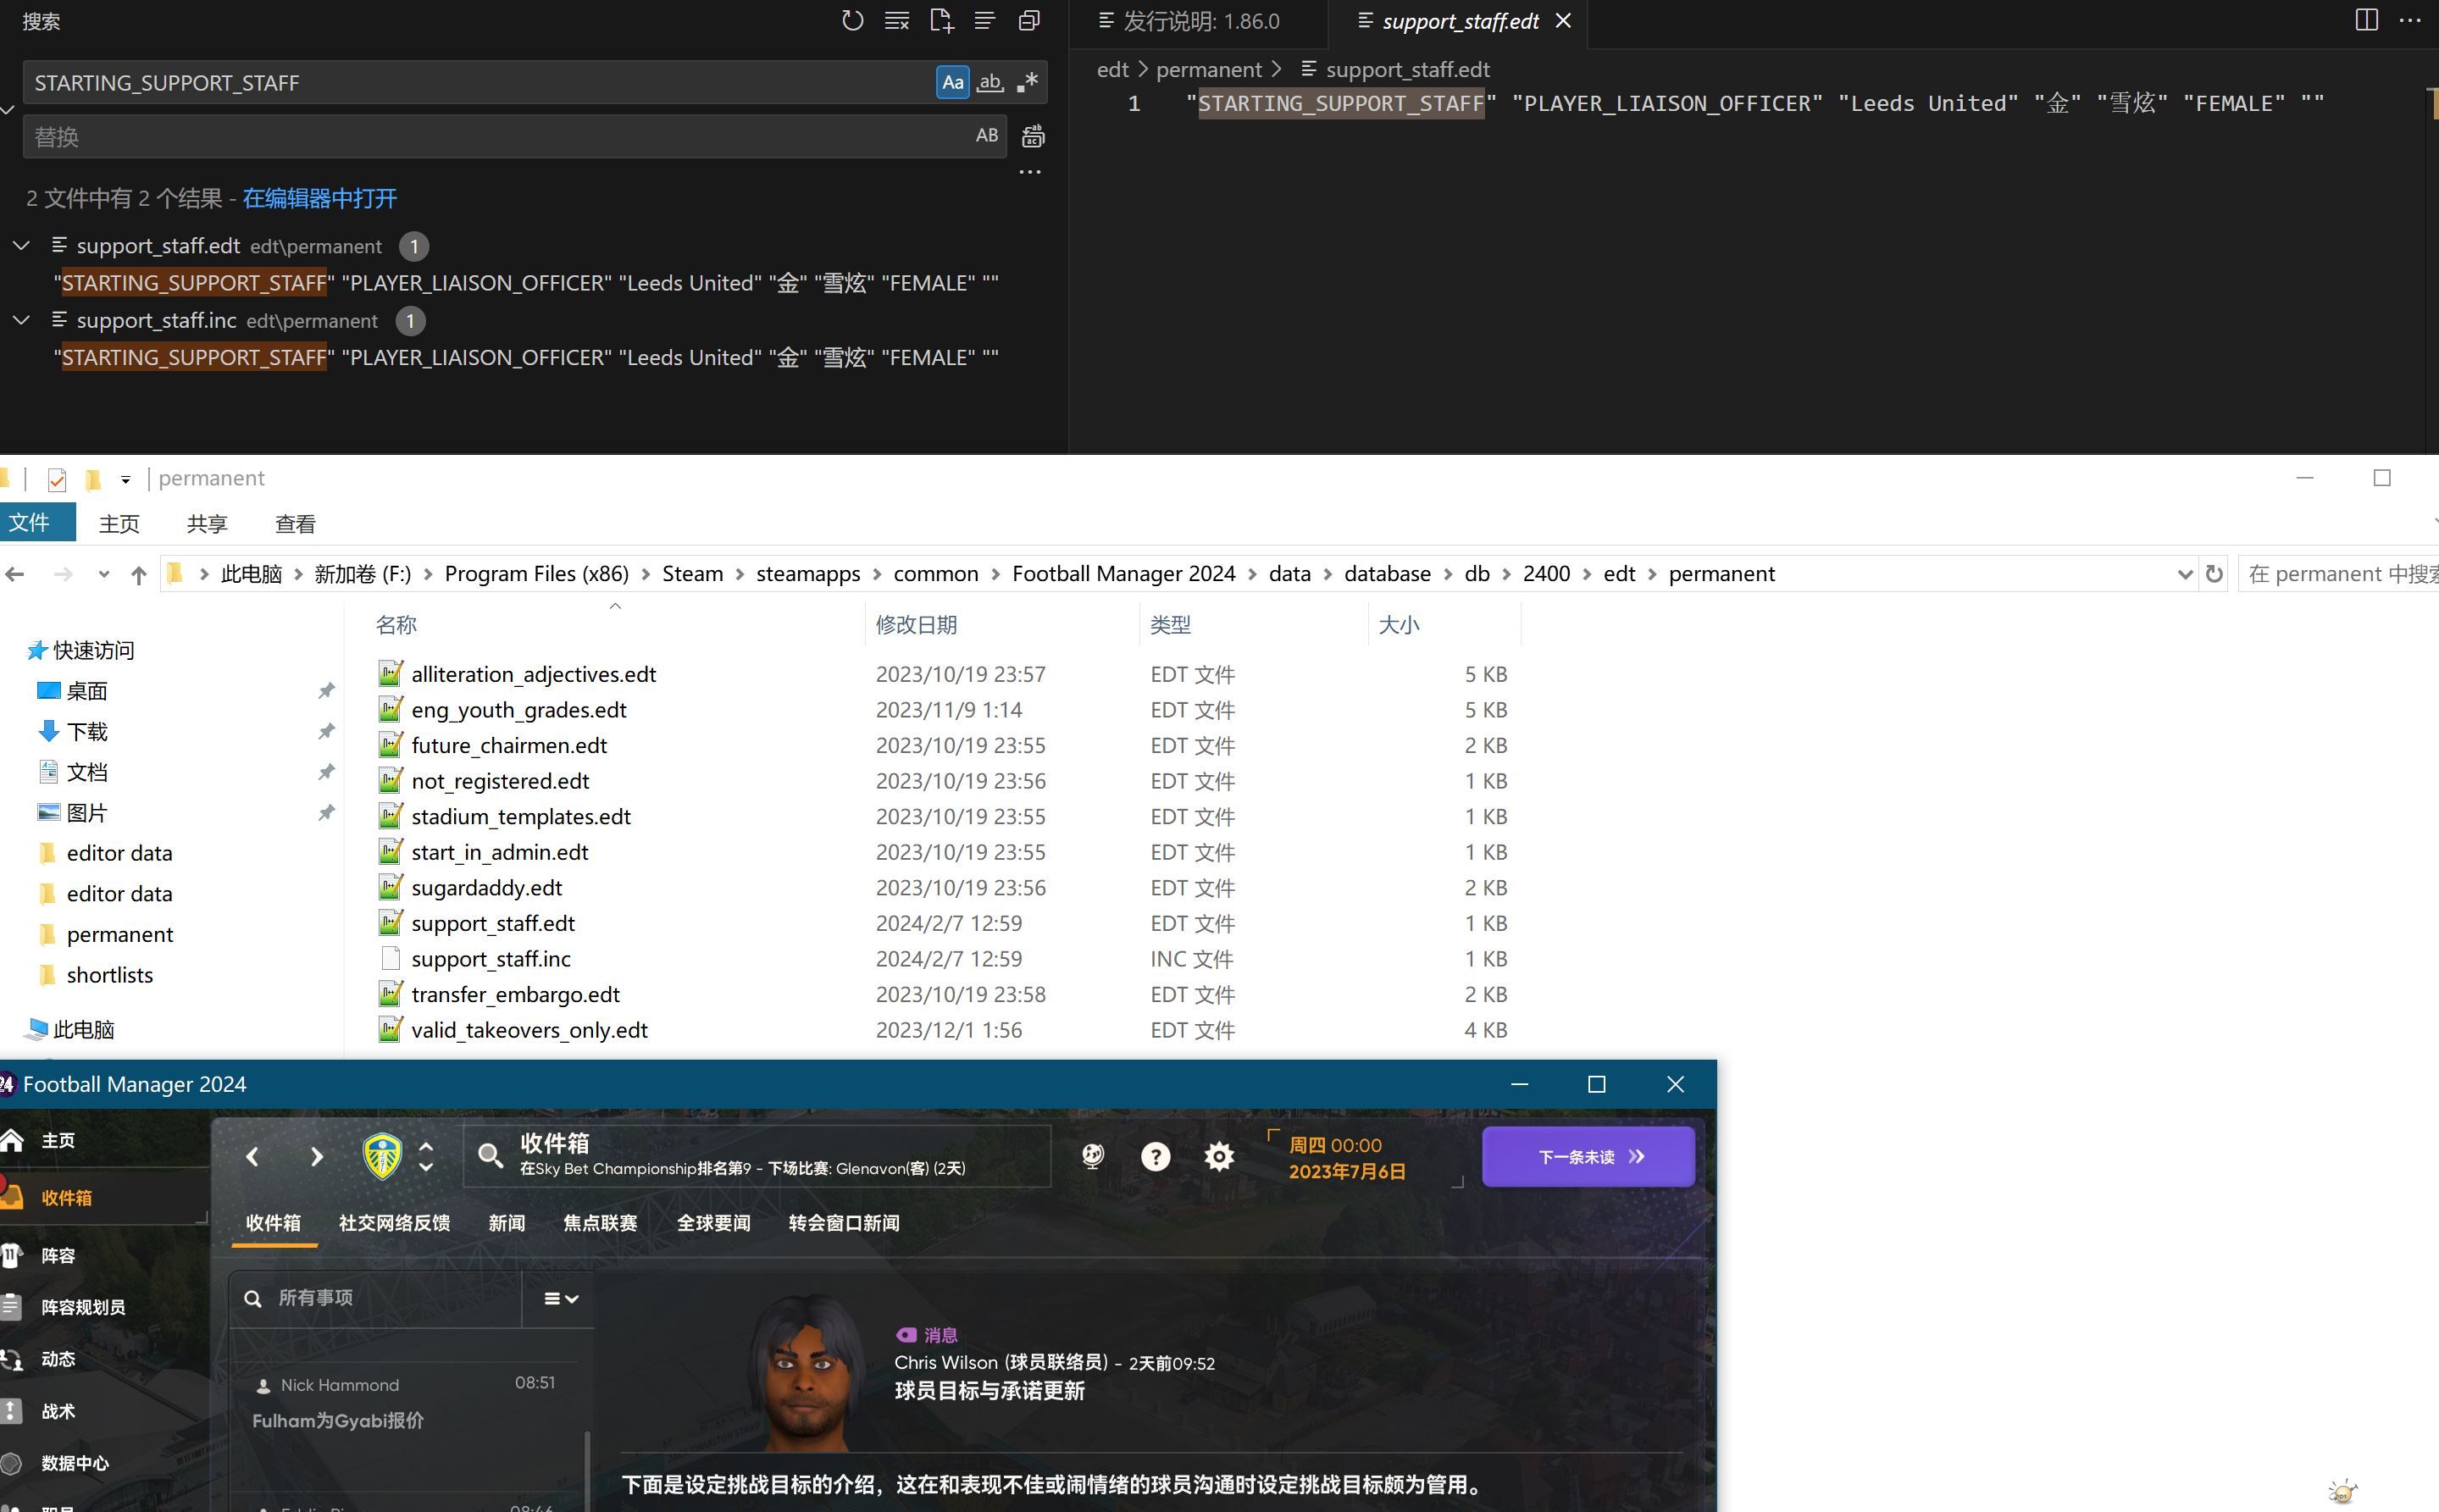Switch to 社交网络反馈 tab
The width and height of the screenshot is (2439, 1512).
tap(394, 1223)
